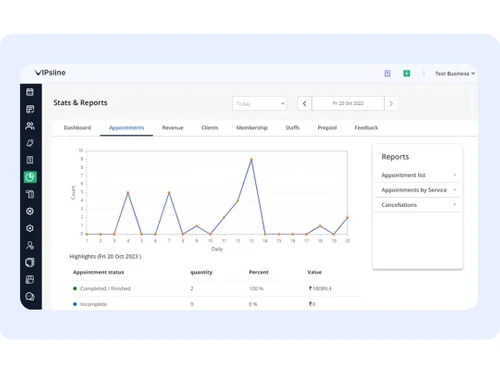Select the Appointments tab
The image size is (500, 375).
(x=127, y=128)
